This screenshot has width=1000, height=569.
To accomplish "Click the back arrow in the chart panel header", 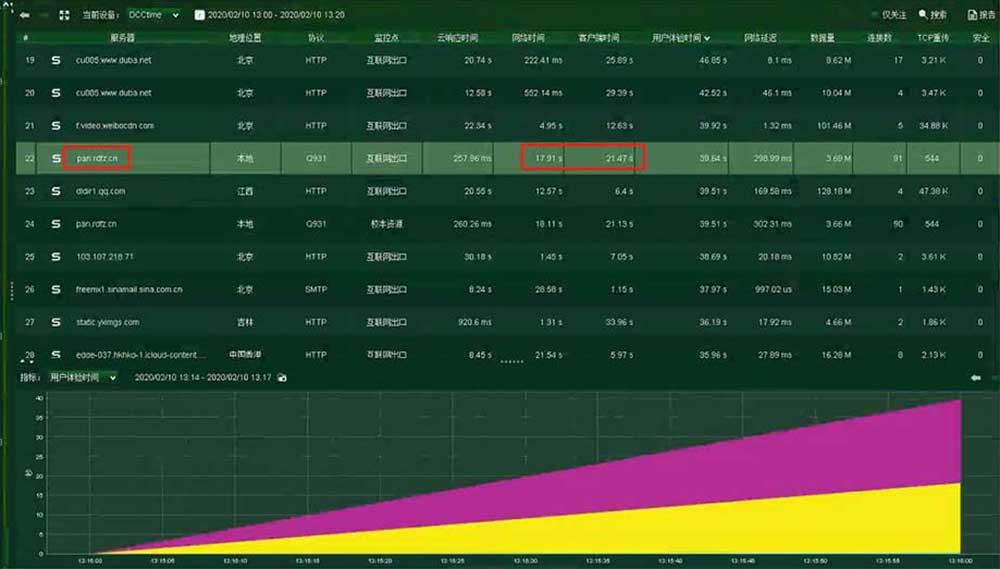I will [976, 378].
